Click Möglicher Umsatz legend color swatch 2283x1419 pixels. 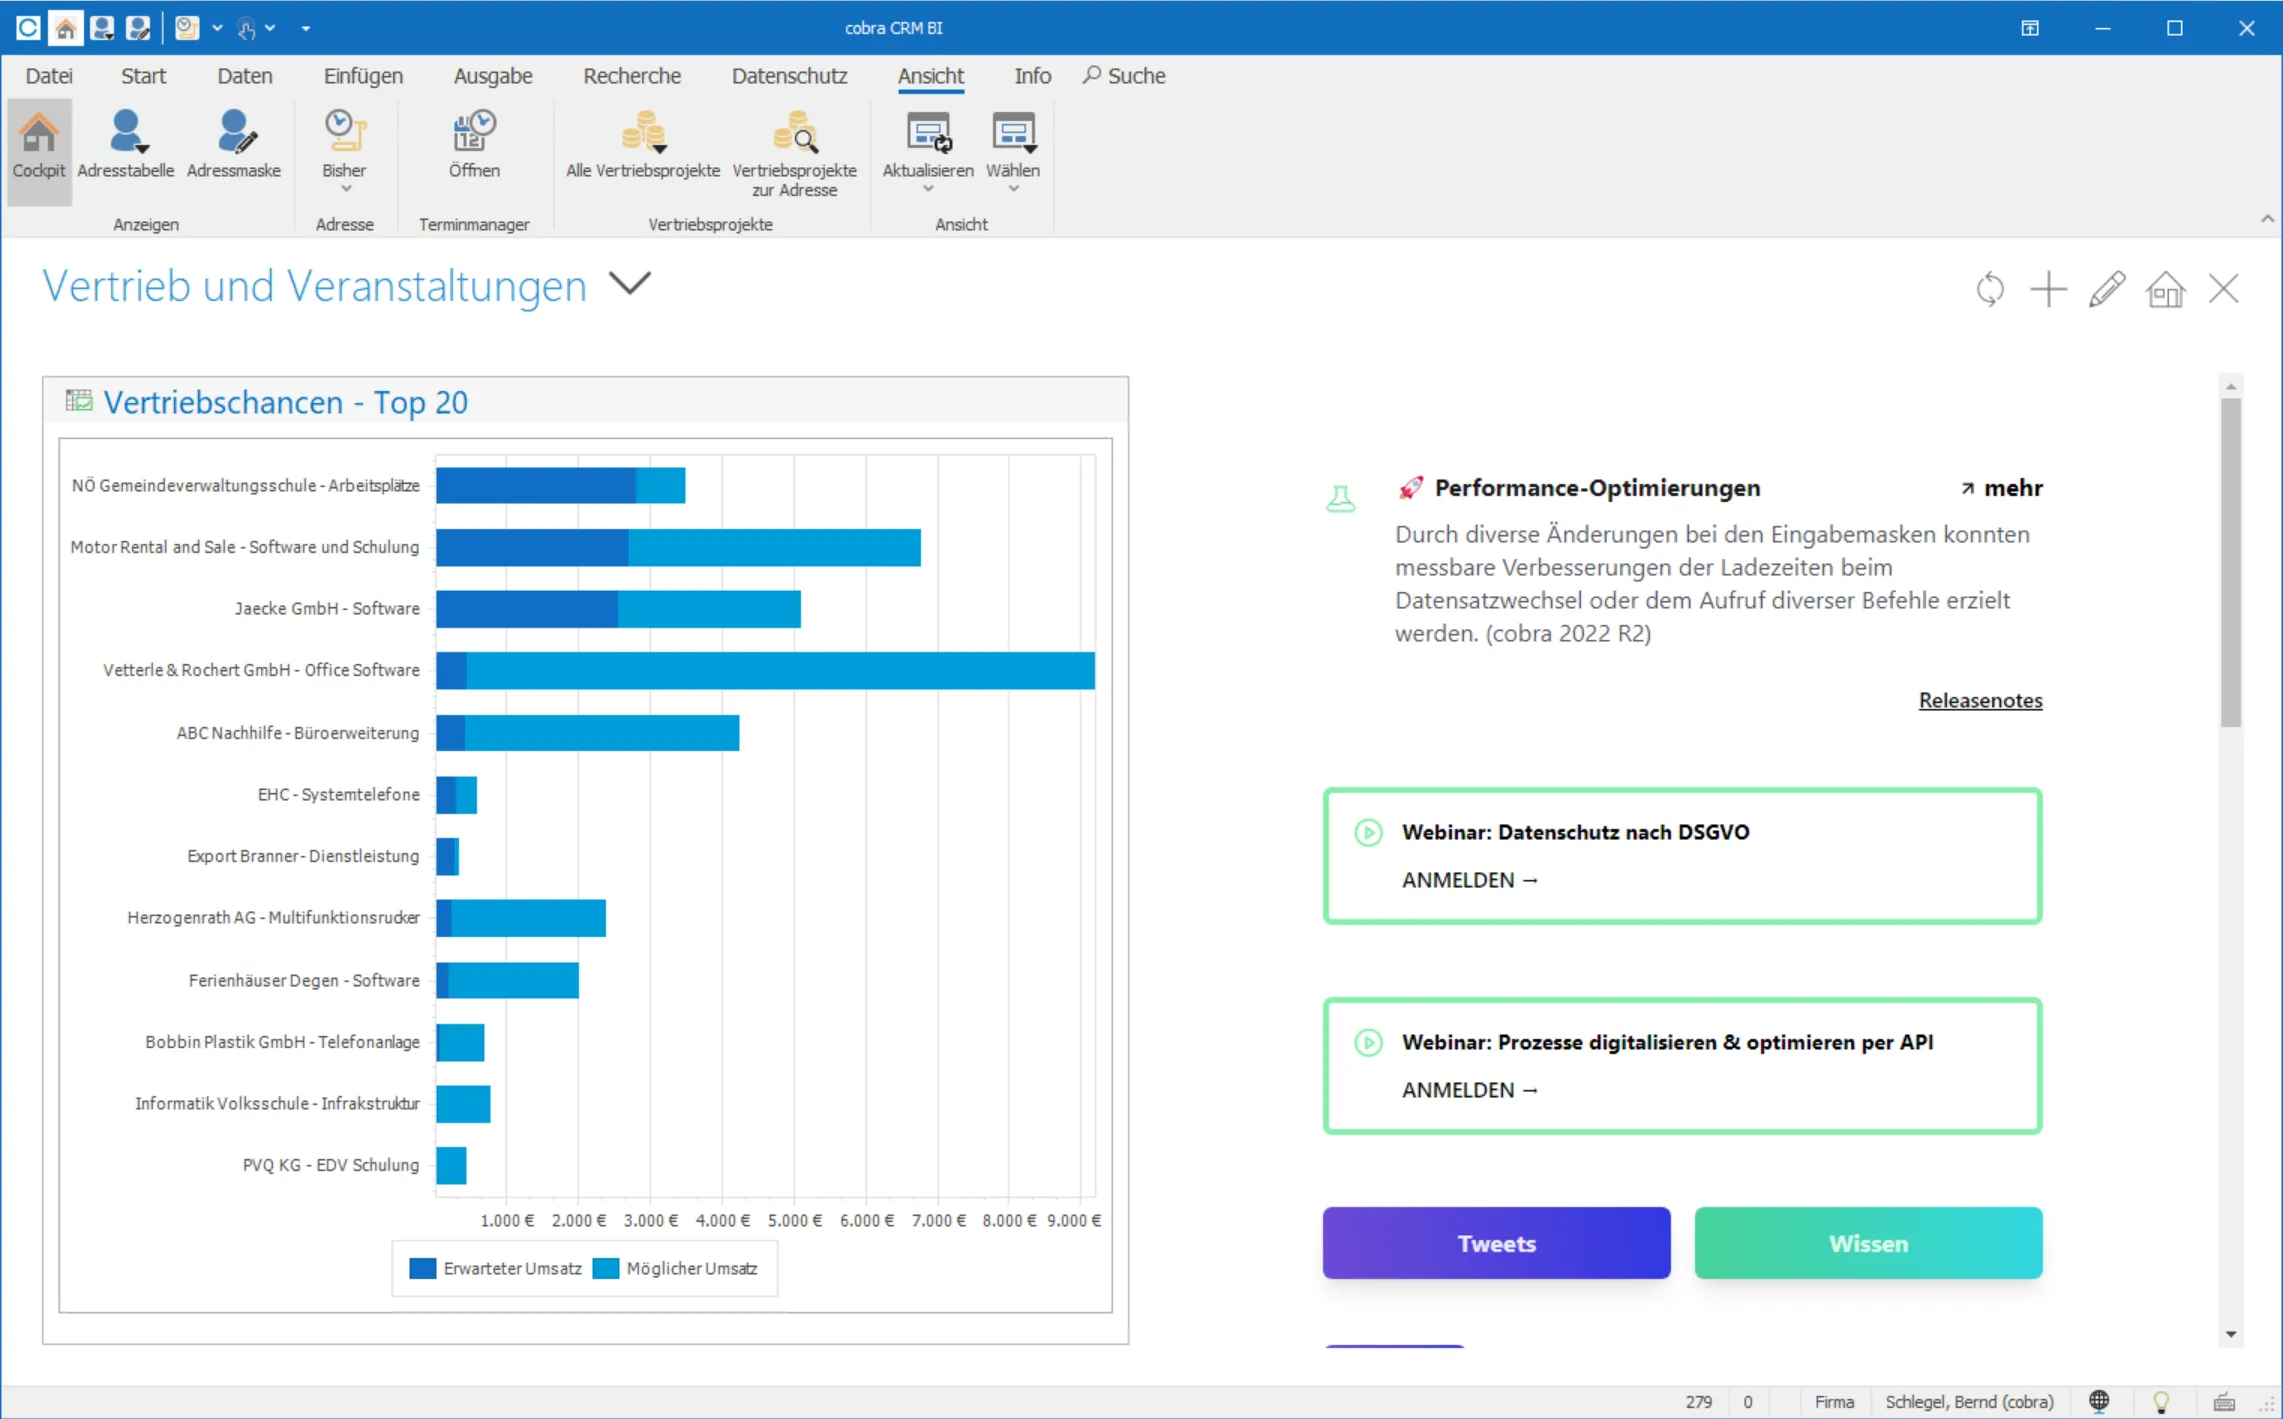coord(605,1268)
